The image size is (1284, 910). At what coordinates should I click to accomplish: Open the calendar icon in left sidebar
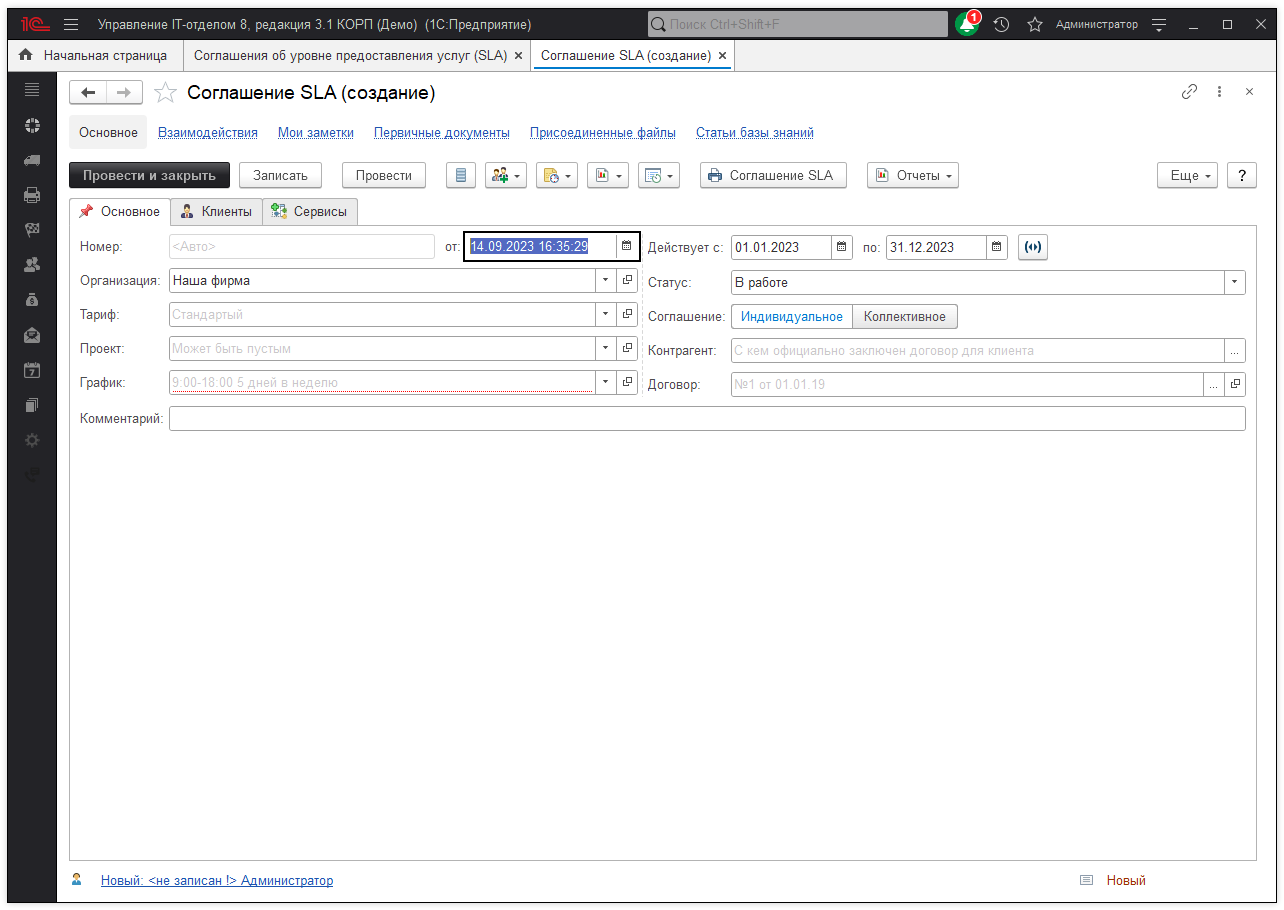[x=32, y=370]
